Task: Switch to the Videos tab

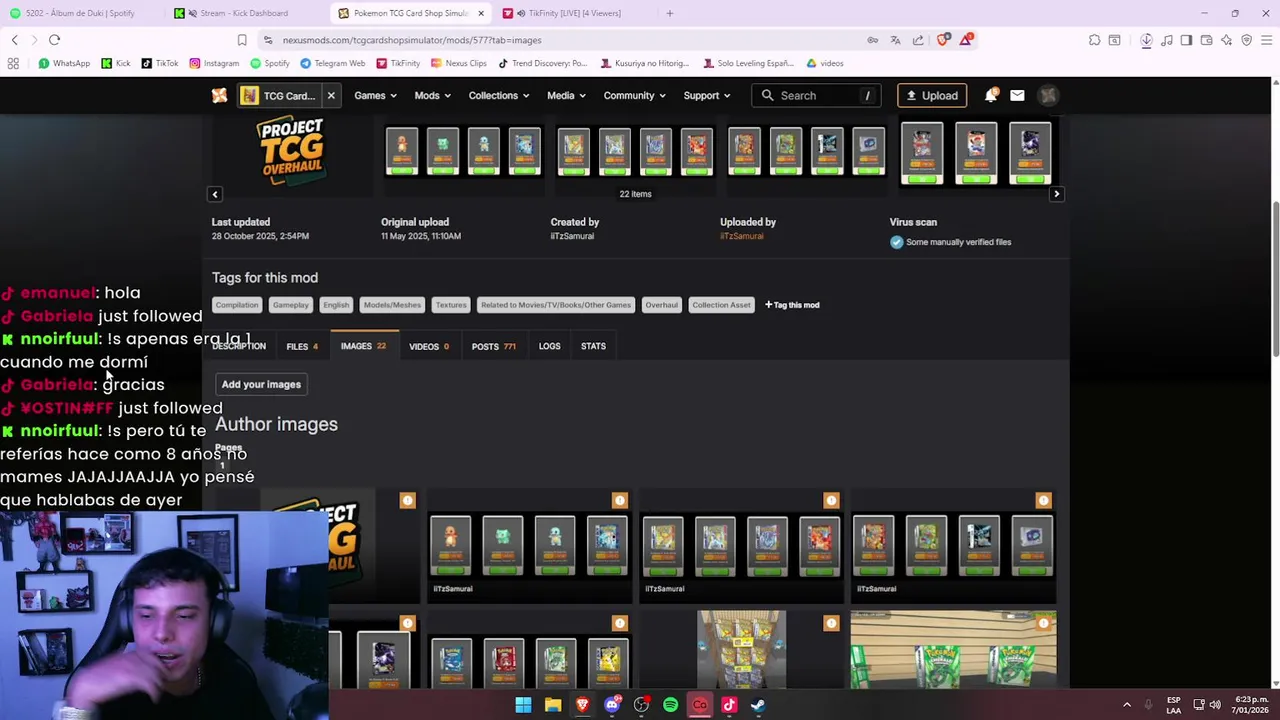Action: 429,346
